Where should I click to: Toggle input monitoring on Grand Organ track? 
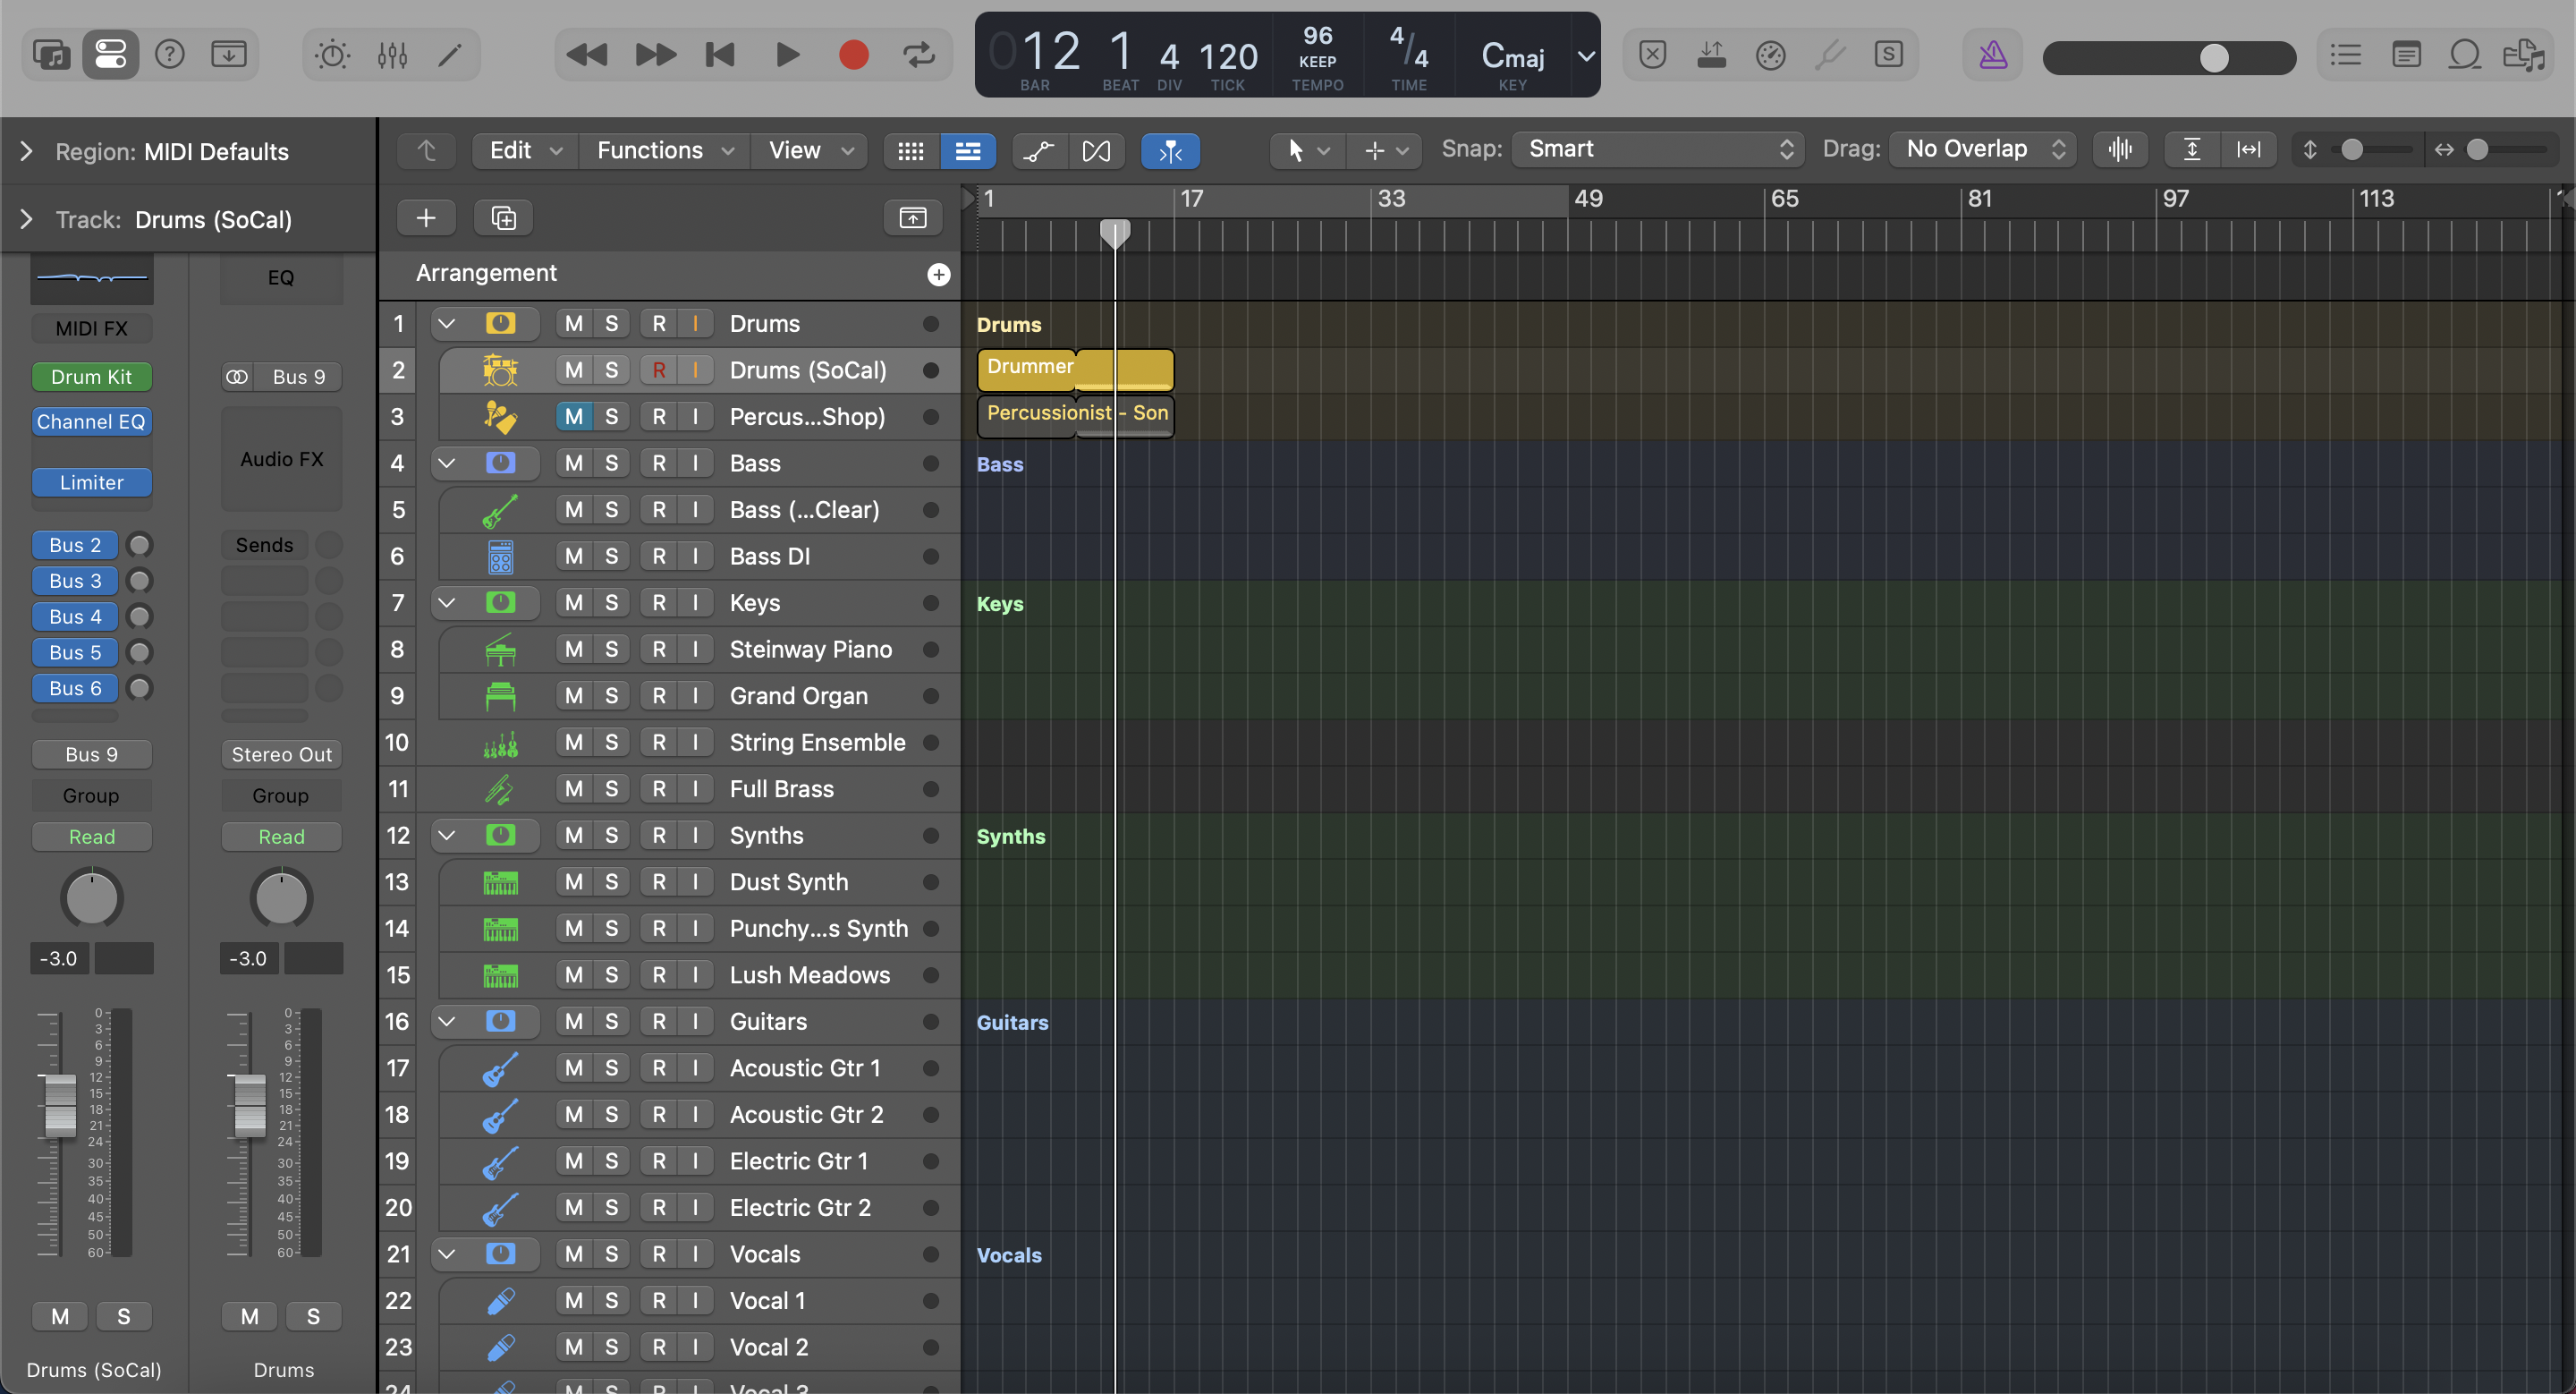[x=695, y=696]
